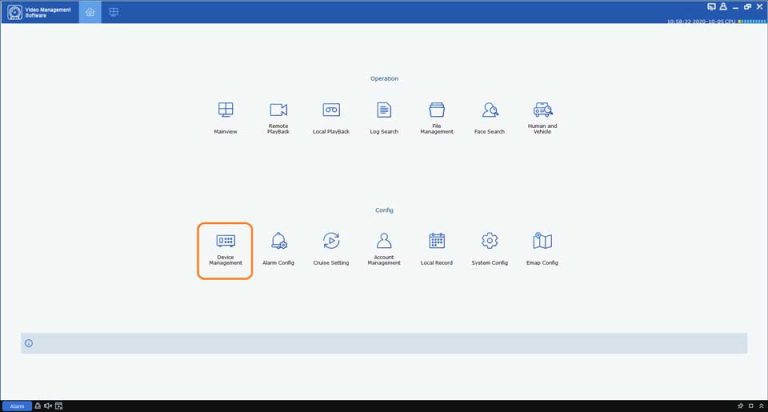Open Human and Vehicle search

pos(543,110)
